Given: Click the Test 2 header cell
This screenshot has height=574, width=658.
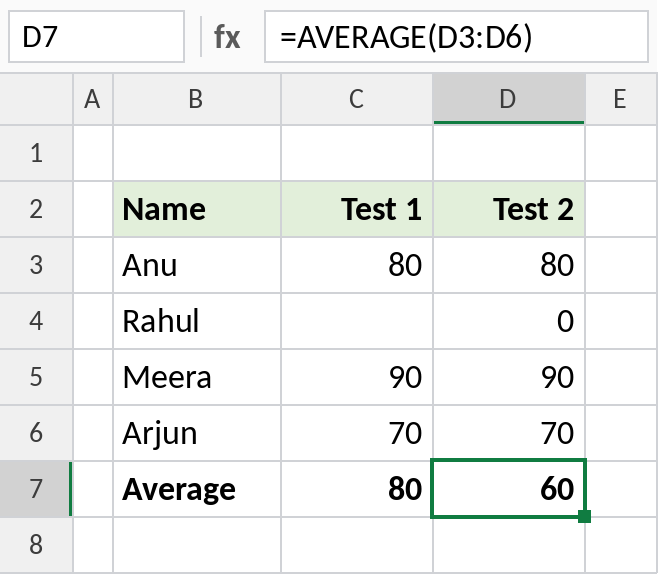Looking at the screenshot, I should click(509, 209).
